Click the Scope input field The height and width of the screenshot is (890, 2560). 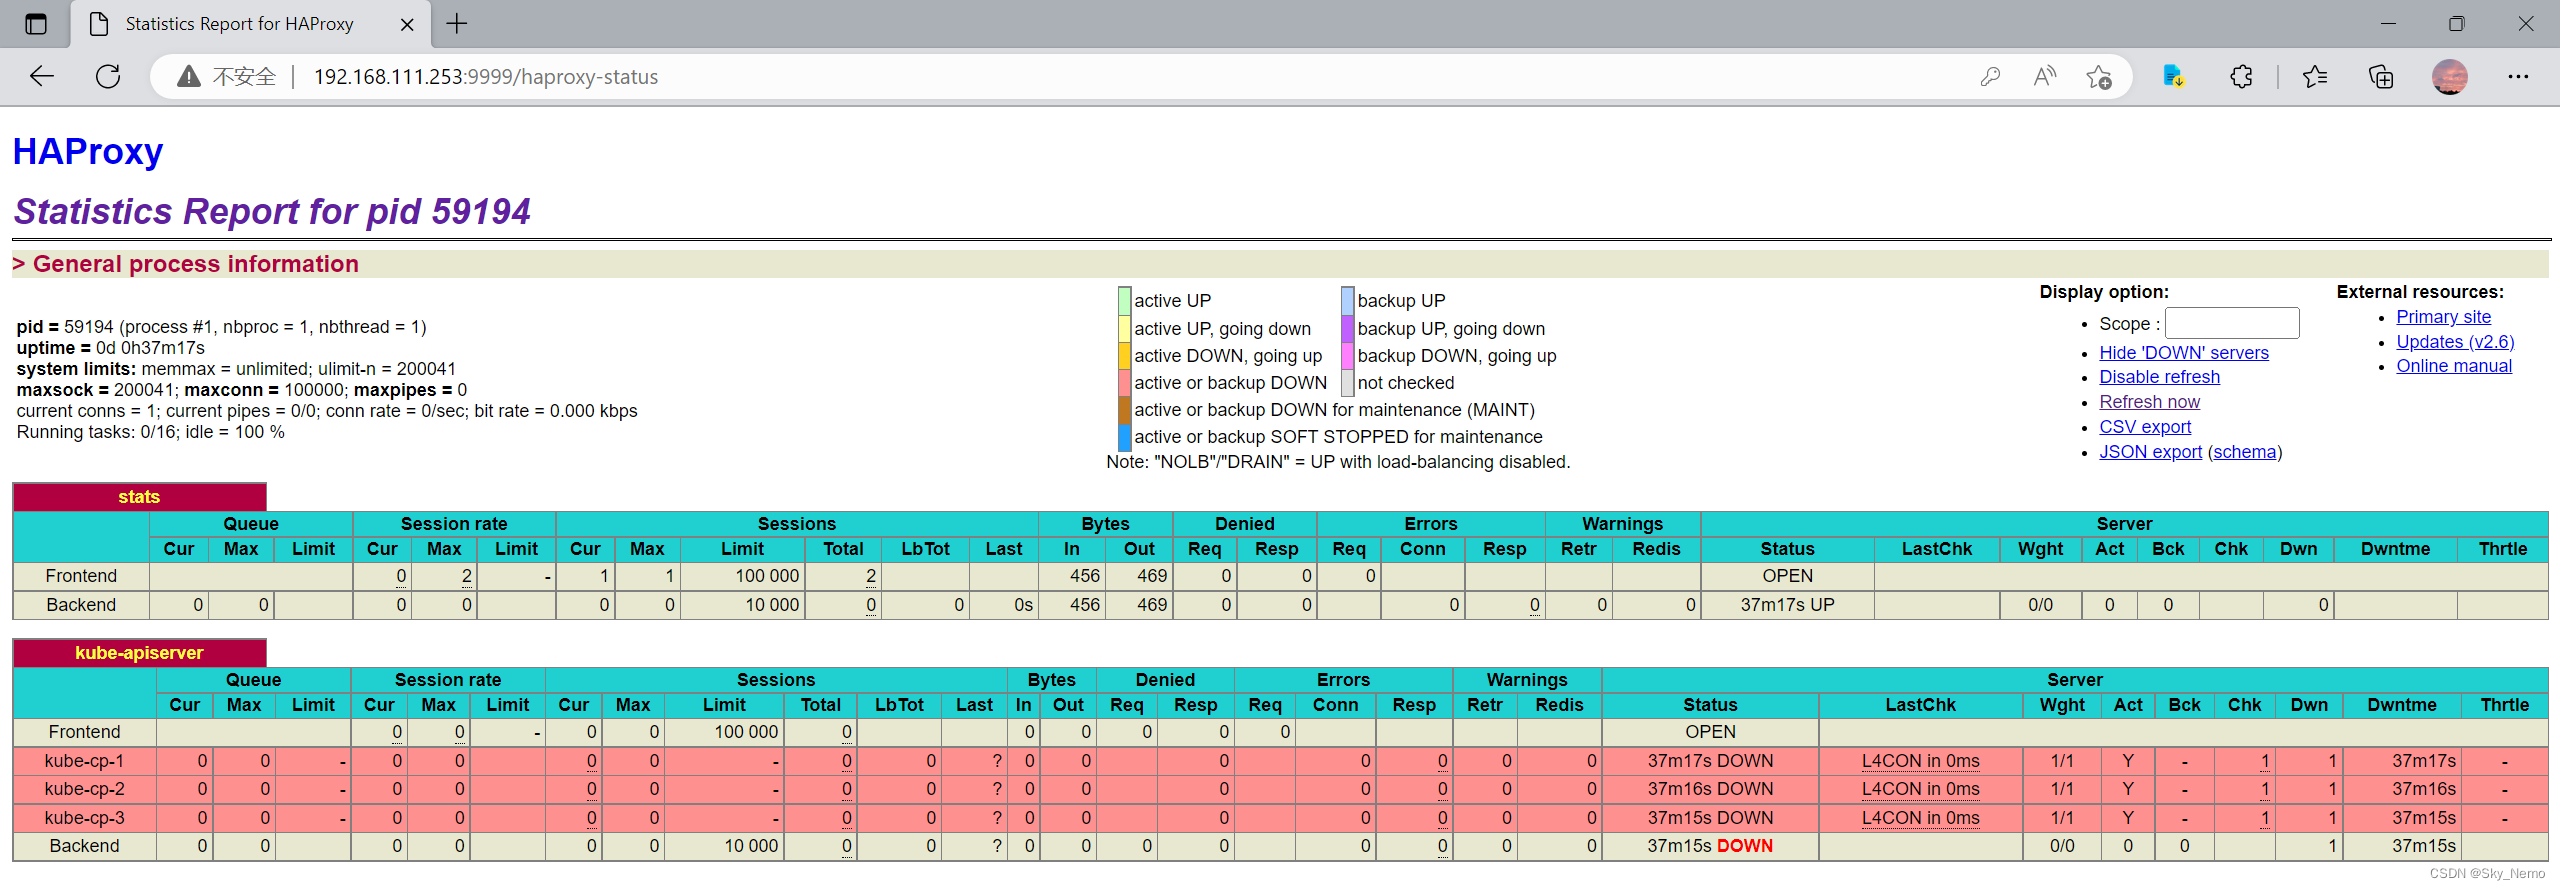click(2232, 323)
